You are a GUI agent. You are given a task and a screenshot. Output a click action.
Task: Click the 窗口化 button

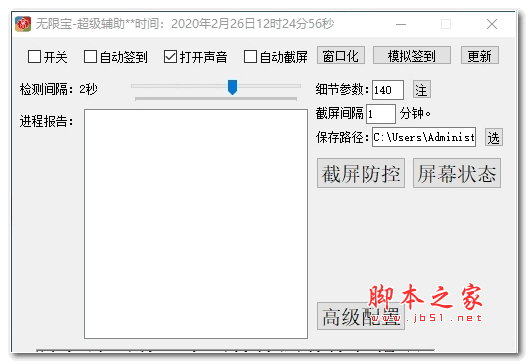click(341, 55)
